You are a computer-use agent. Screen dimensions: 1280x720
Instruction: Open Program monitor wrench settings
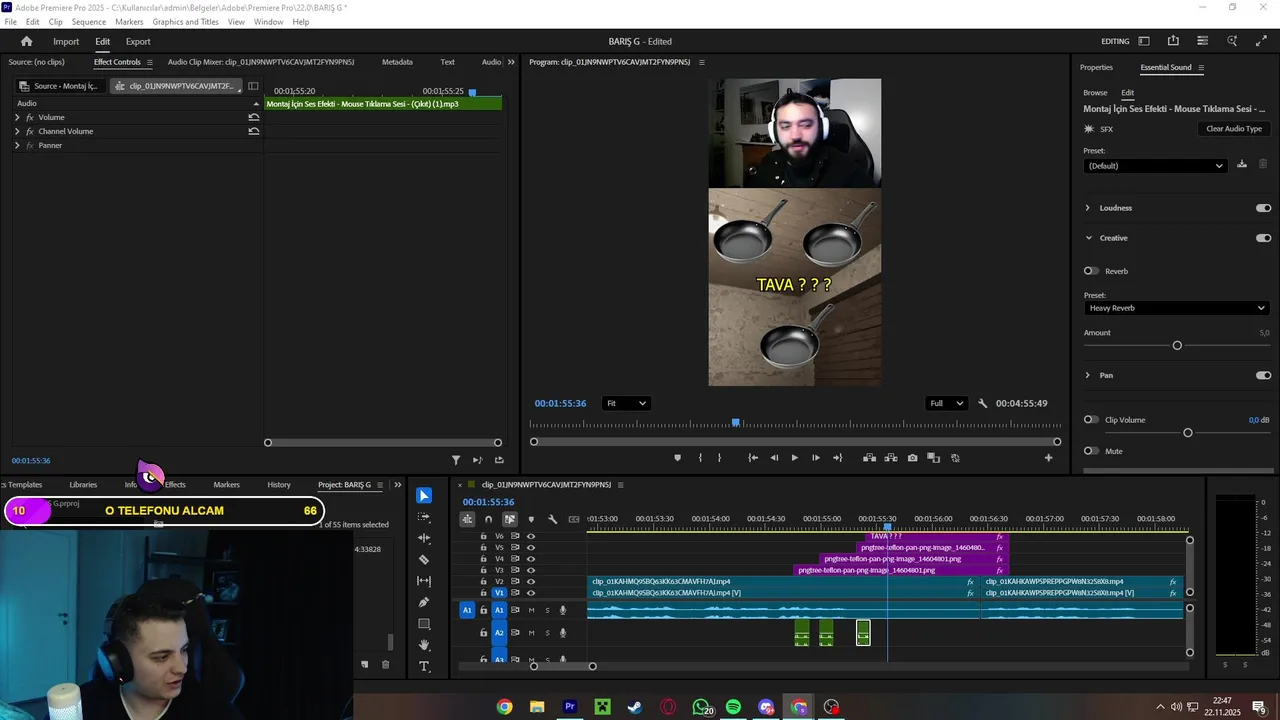[x=983, y=404]
